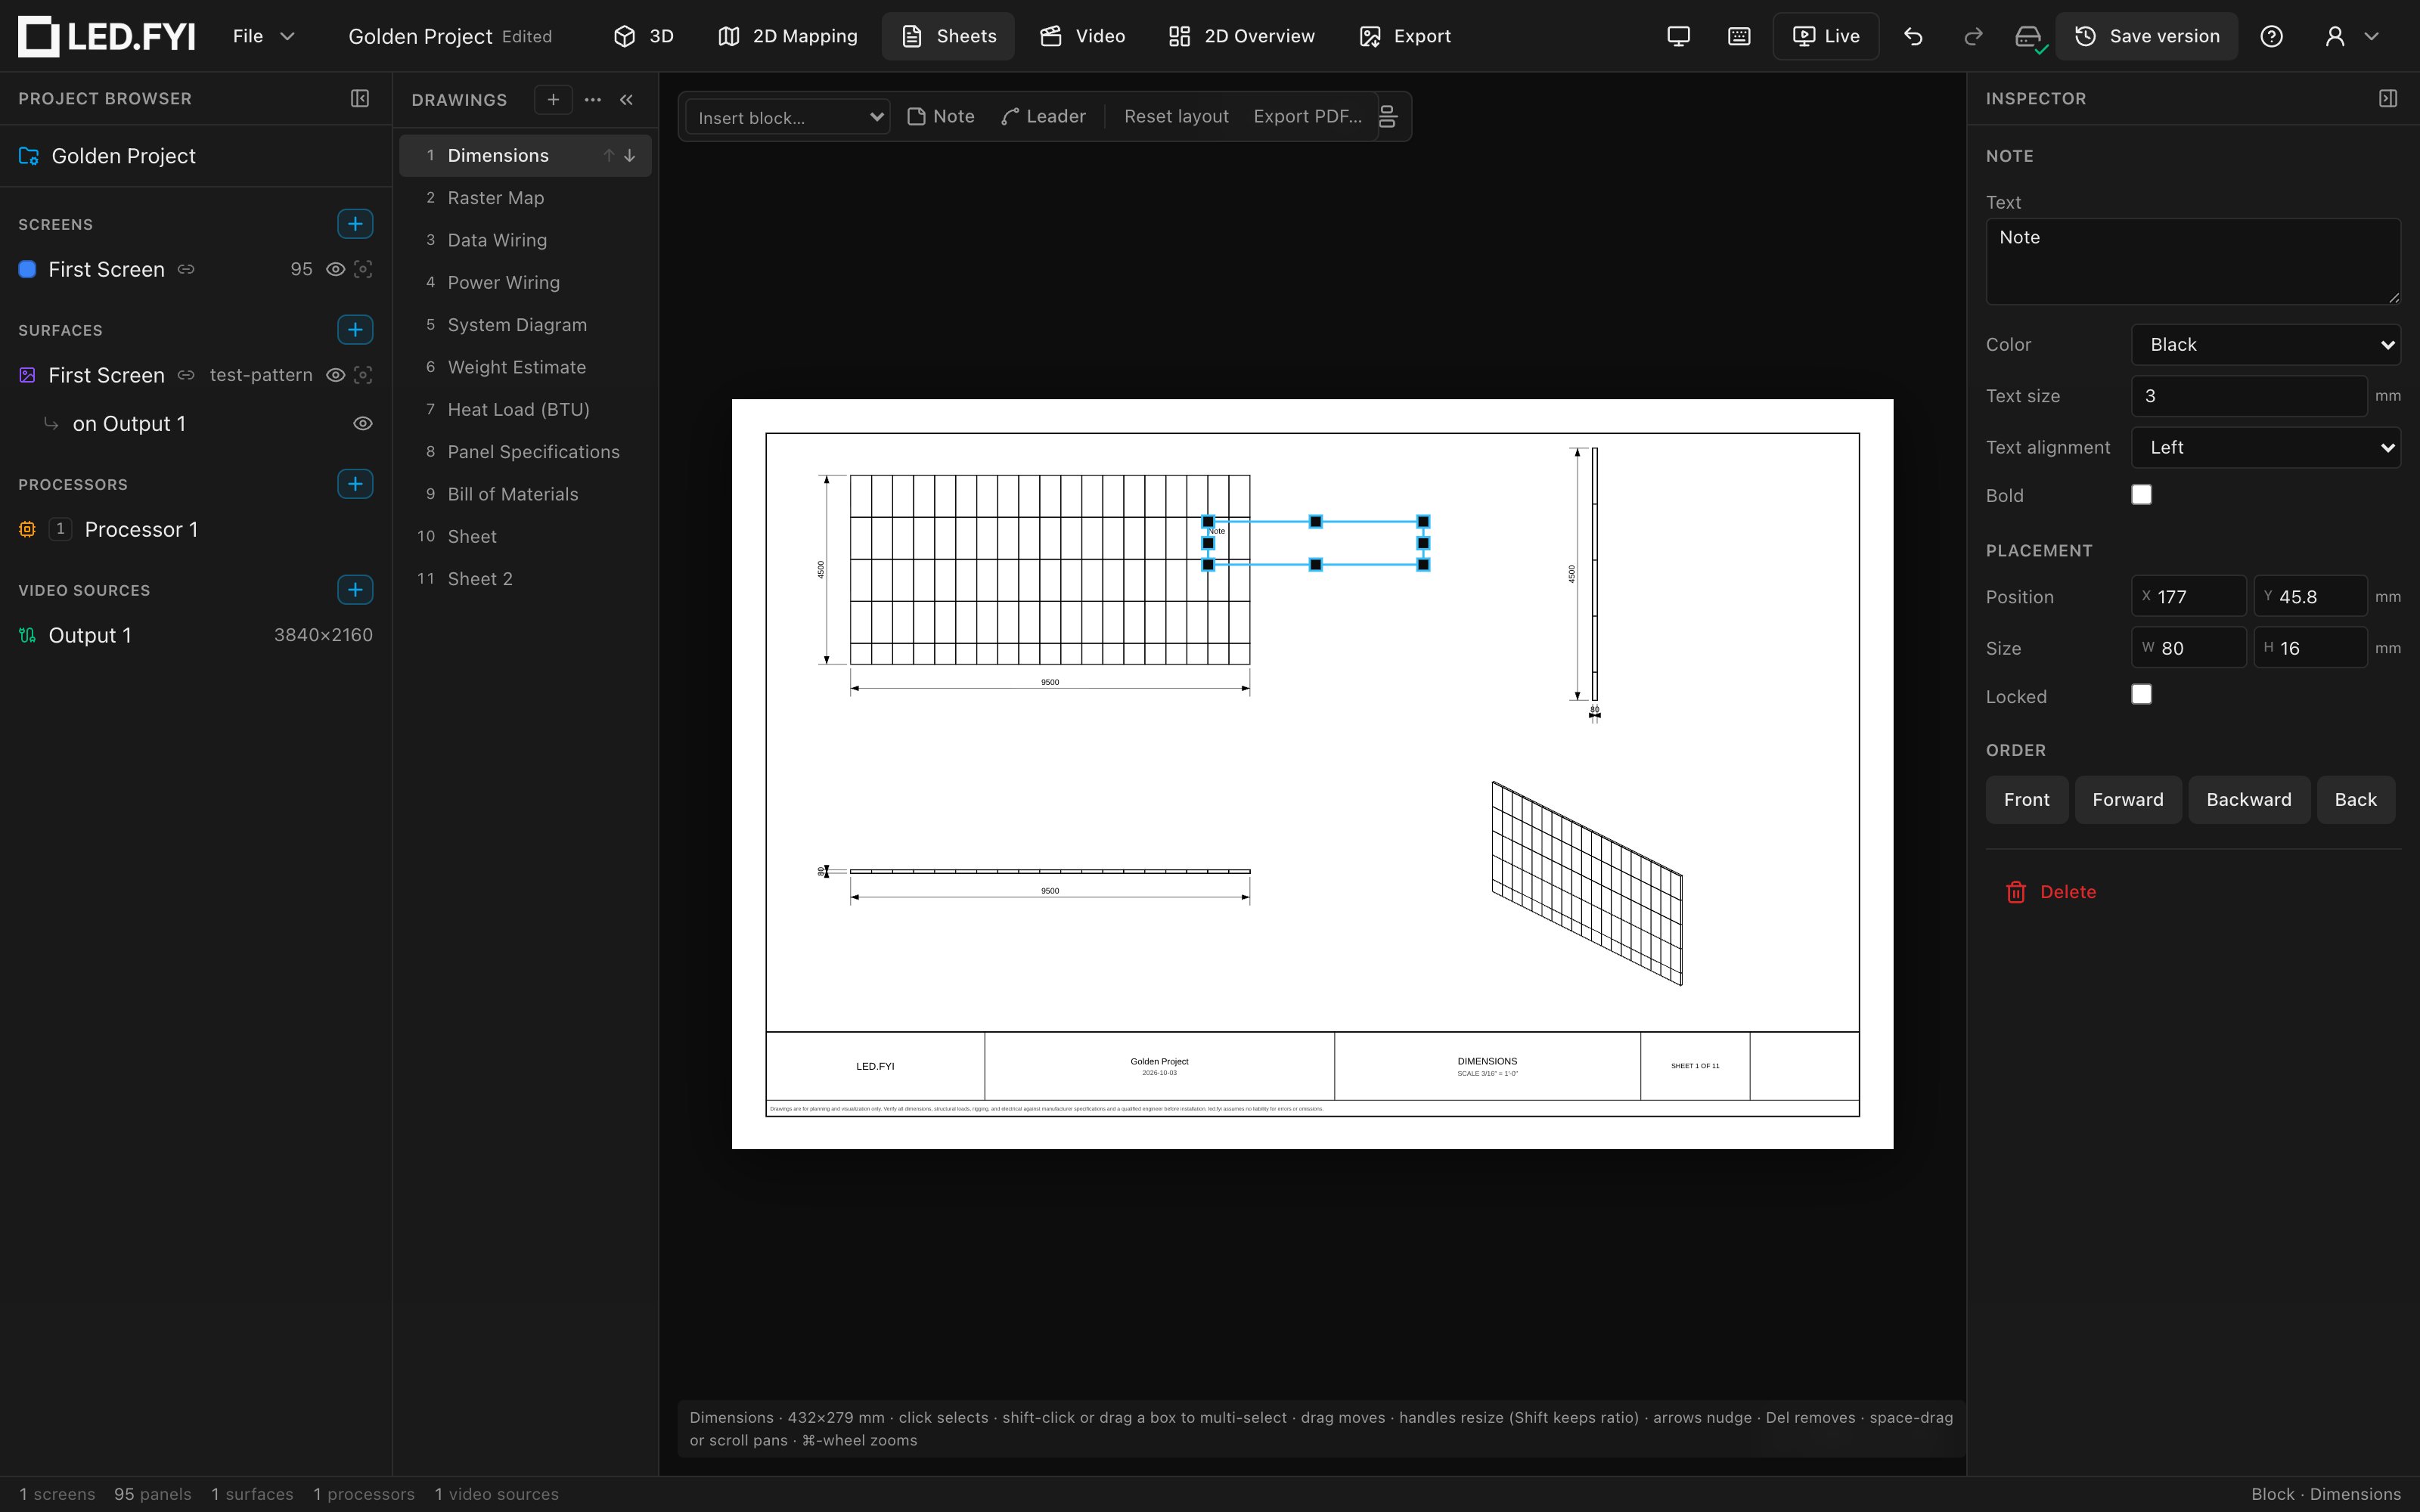Viewport: 2420px width, 1512px height.
Task: Click the undo arrow icon
Action: [1913, 36]
